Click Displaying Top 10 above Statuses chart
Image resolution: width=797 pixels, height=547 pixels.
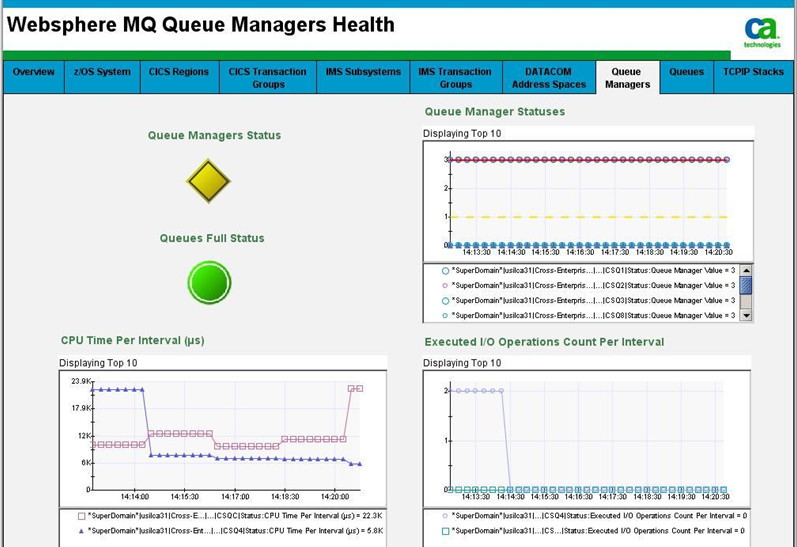[462, 133]
